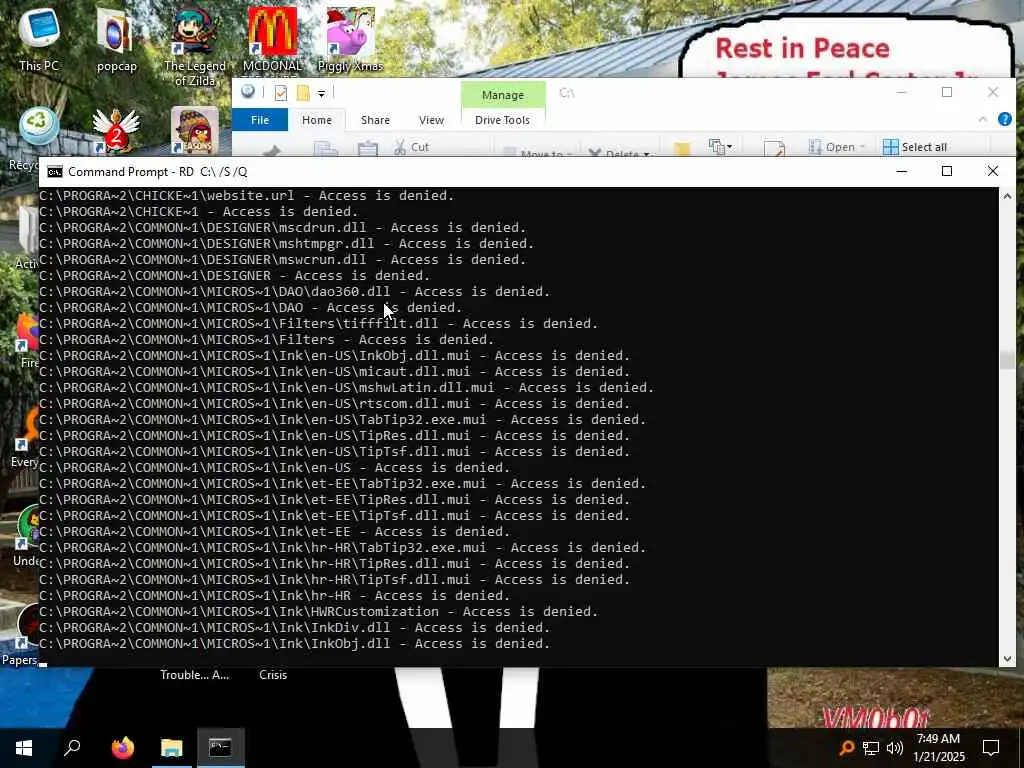Launch the winged chicken '2' game shortcut
The width and height of the screenshot is (1024, 768).
tap(116, 131)
